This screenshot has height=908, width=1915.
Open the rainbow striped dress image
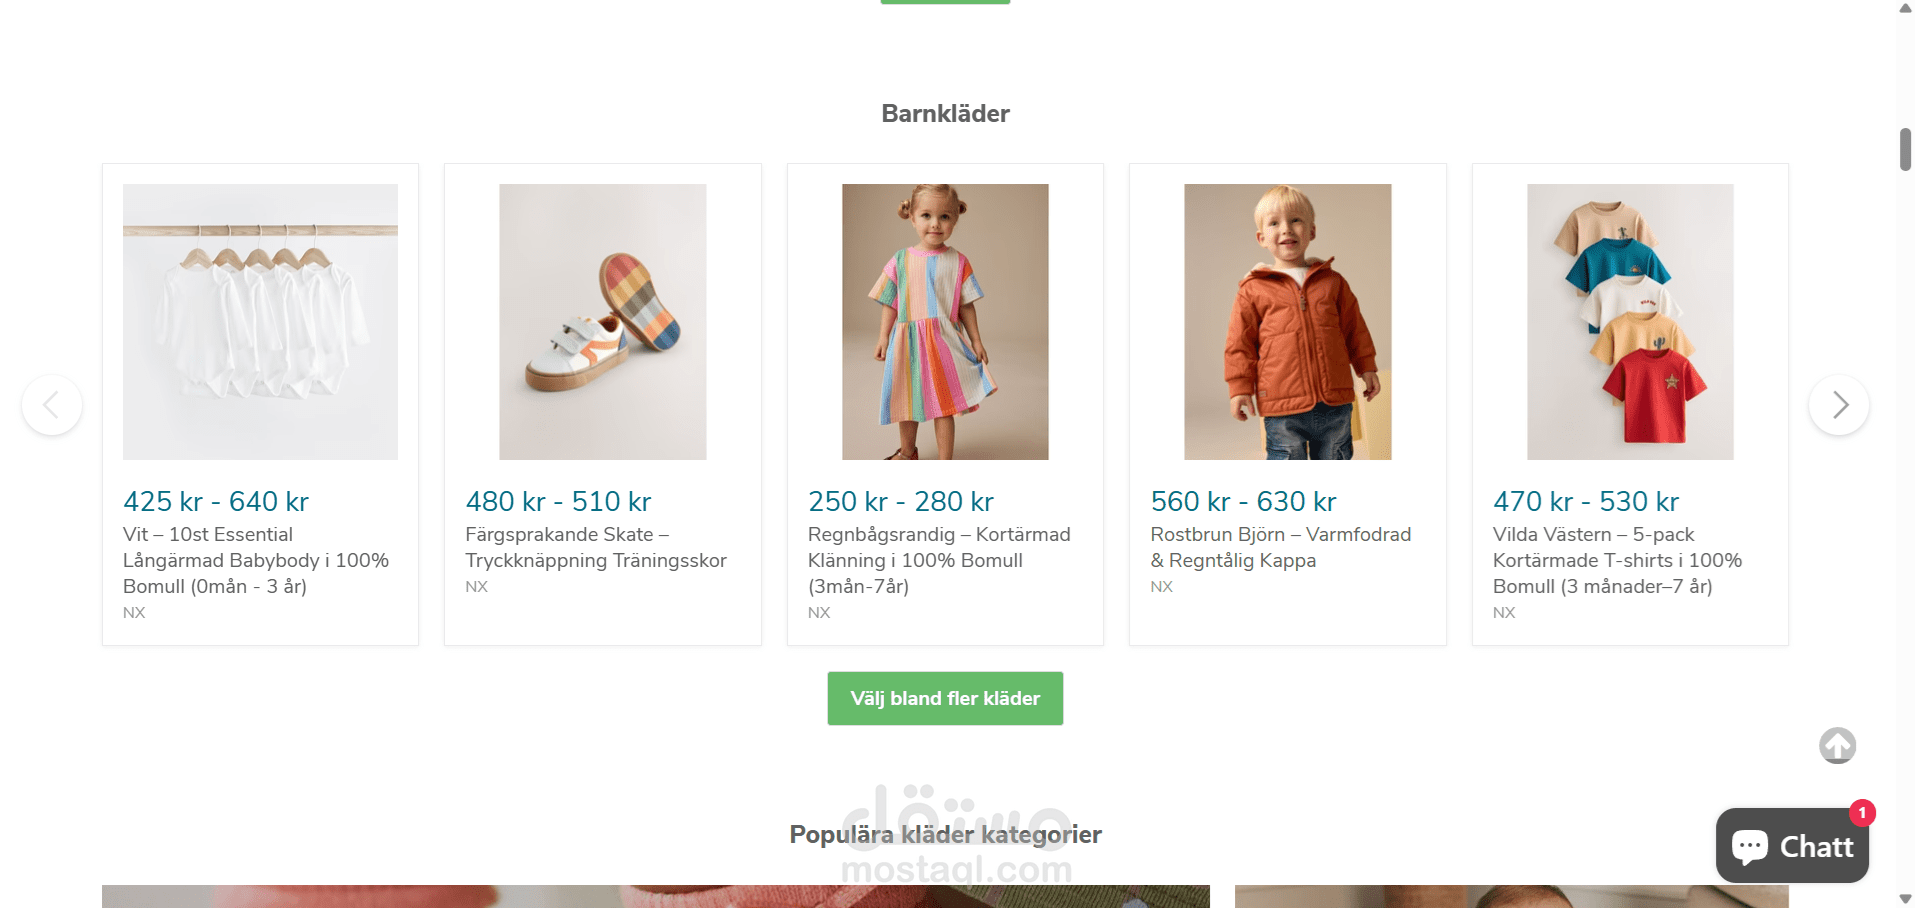(x=945, y=322)
